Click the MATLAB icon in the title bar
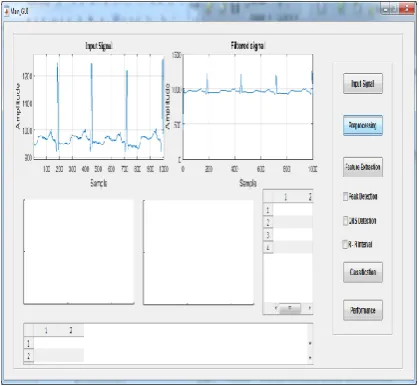This screenshot has width=419, height=386. 7,11
